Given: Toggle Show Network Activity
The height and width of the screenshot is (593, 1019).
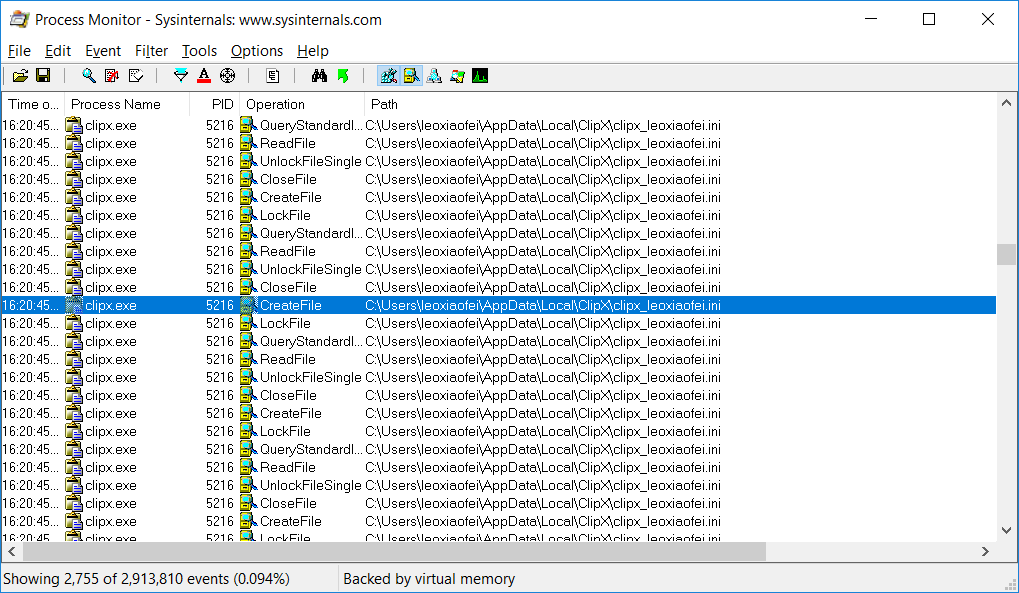Looking at the screenshot, I should click(x=434, y=76).
